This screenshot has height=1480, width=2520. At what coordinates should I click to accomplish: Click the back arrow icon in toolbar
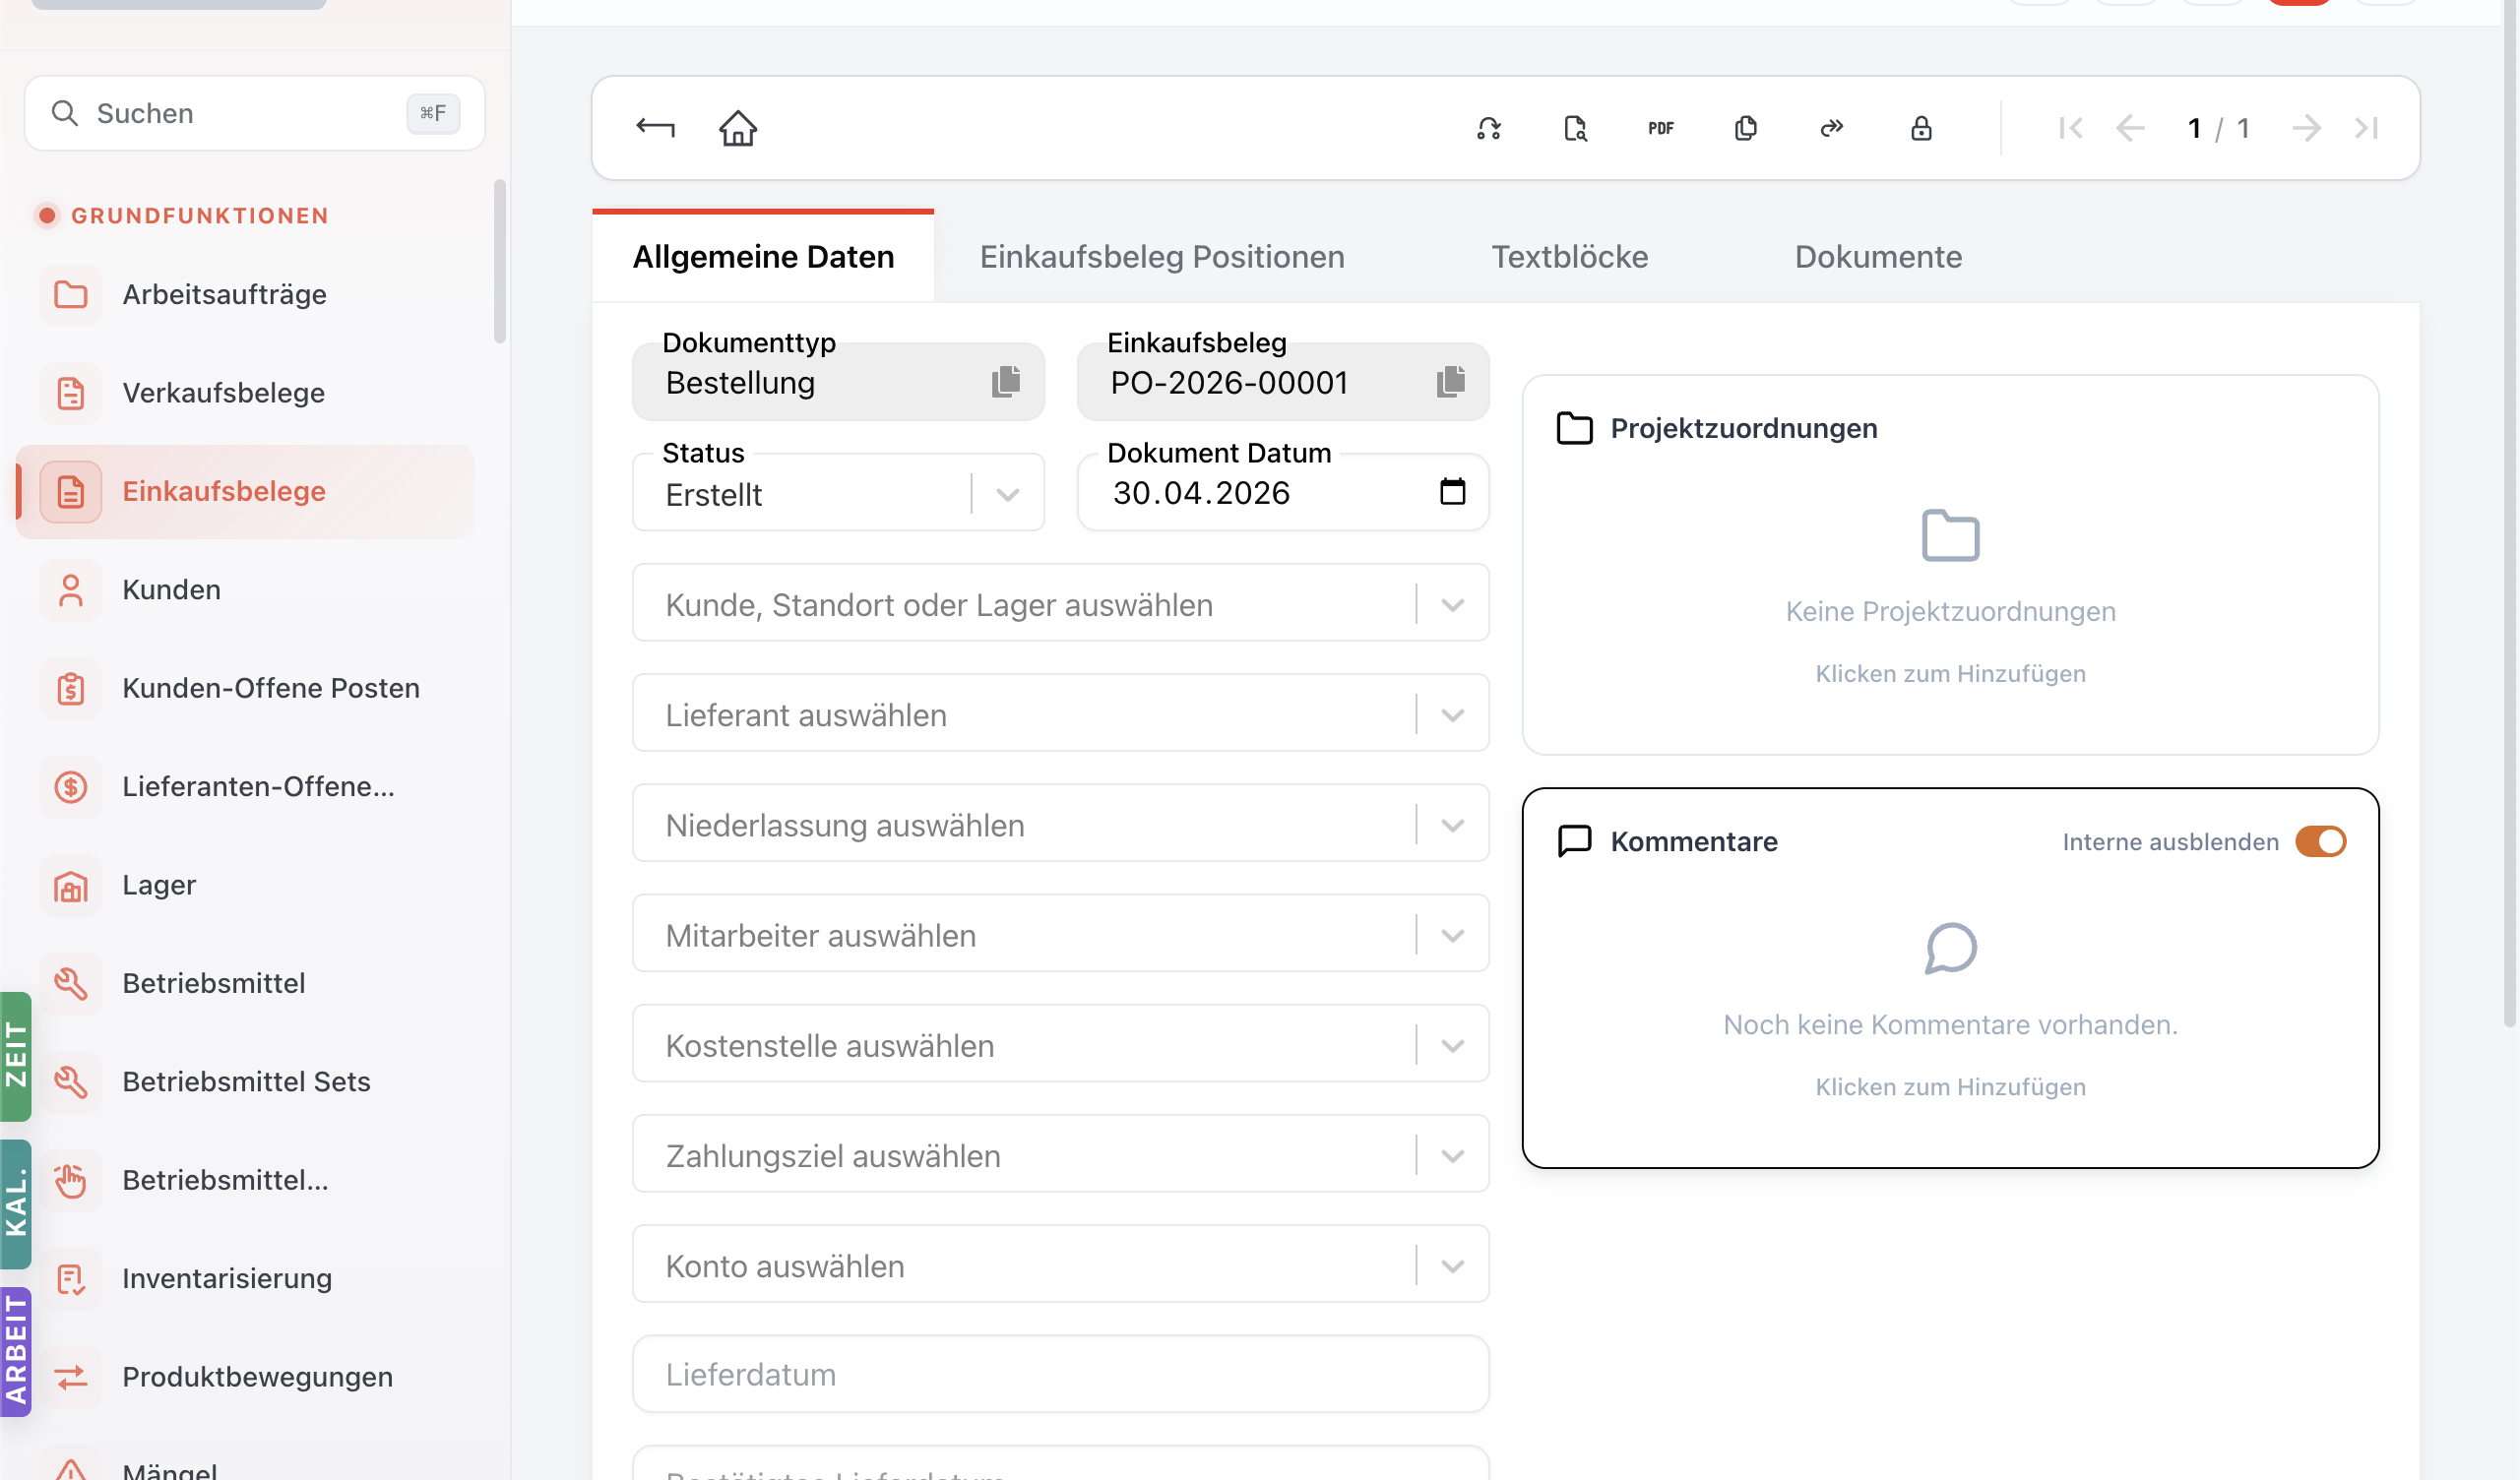(x=655, y=128)
